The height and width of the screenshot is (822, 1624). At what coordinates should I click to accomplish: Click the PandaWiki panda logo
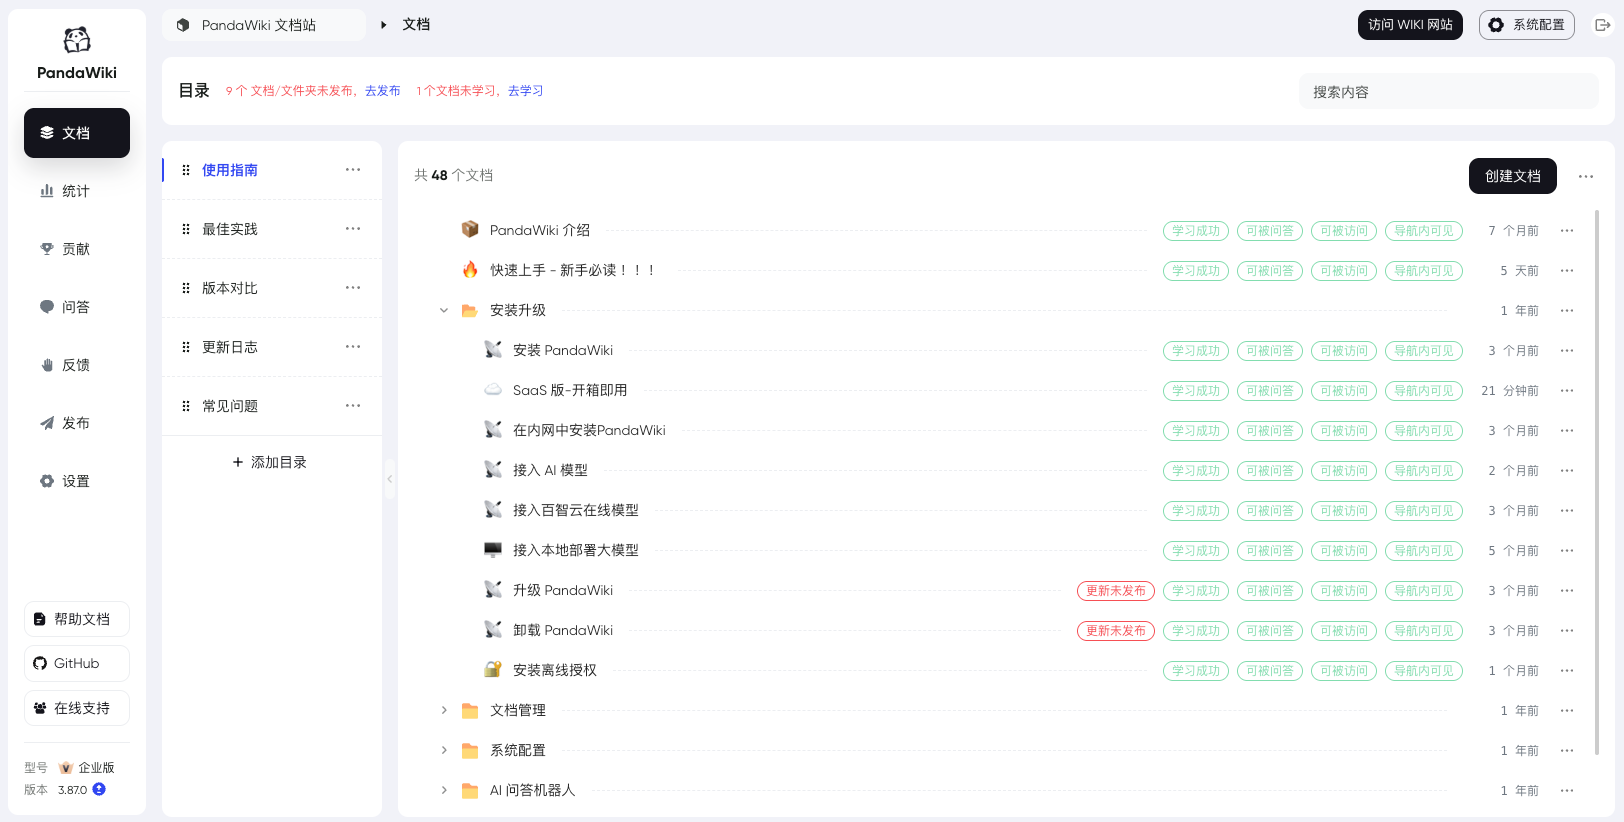point(77,39)
